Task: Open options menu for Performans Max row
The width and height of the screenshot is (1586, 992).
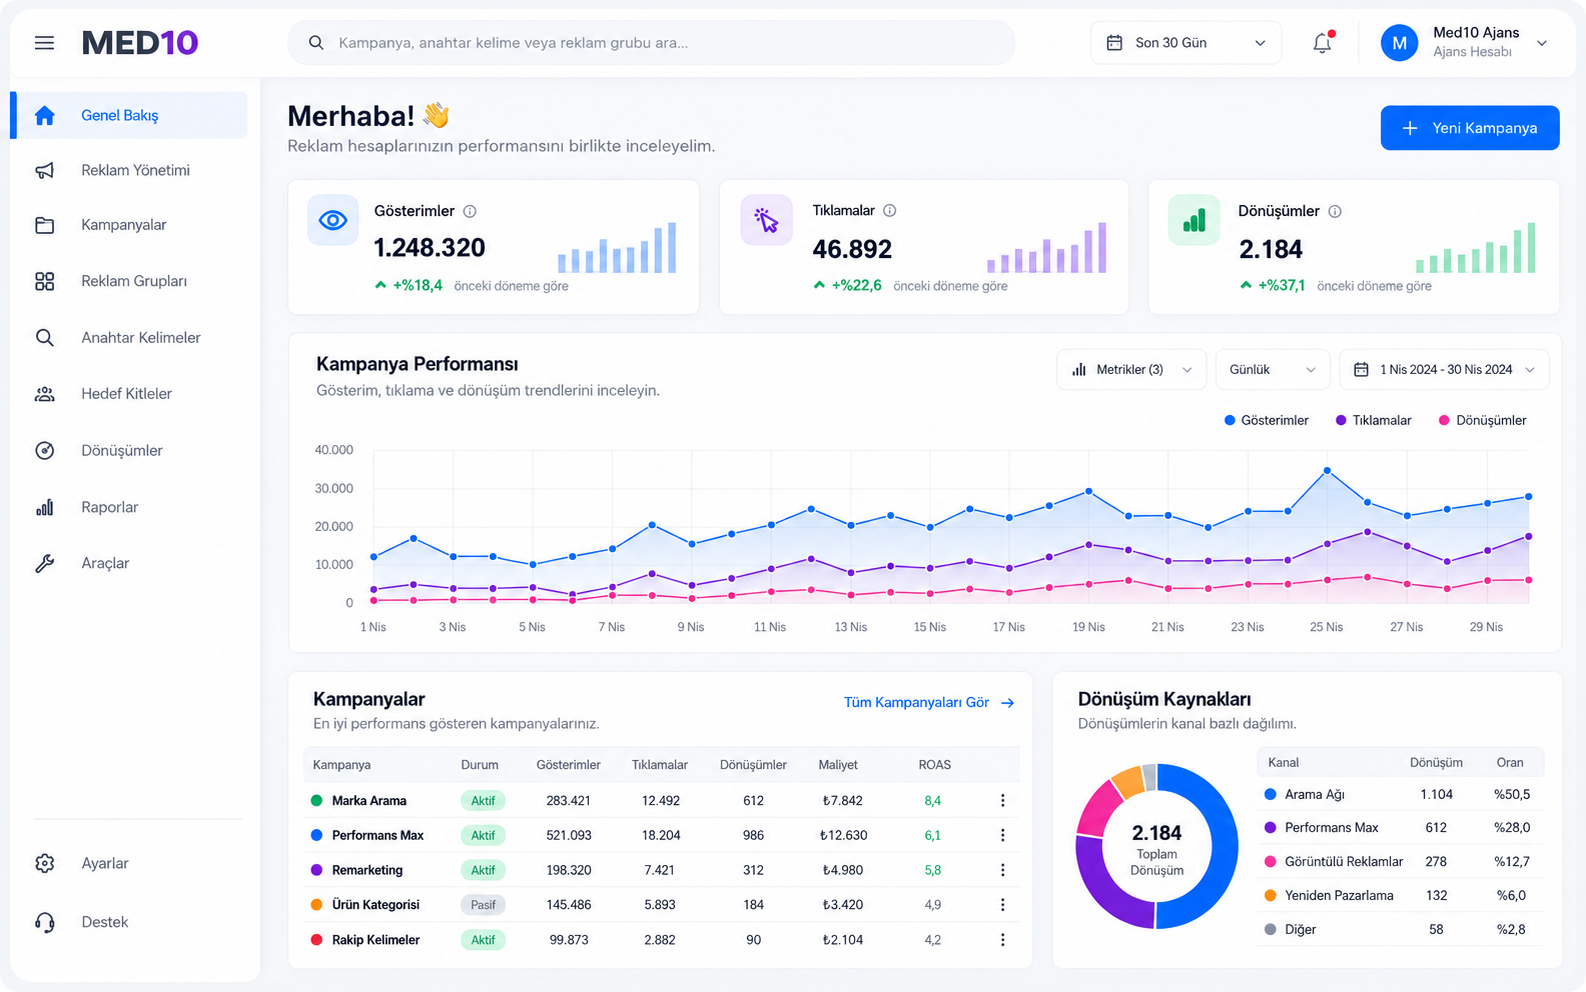Action: 1002,835
